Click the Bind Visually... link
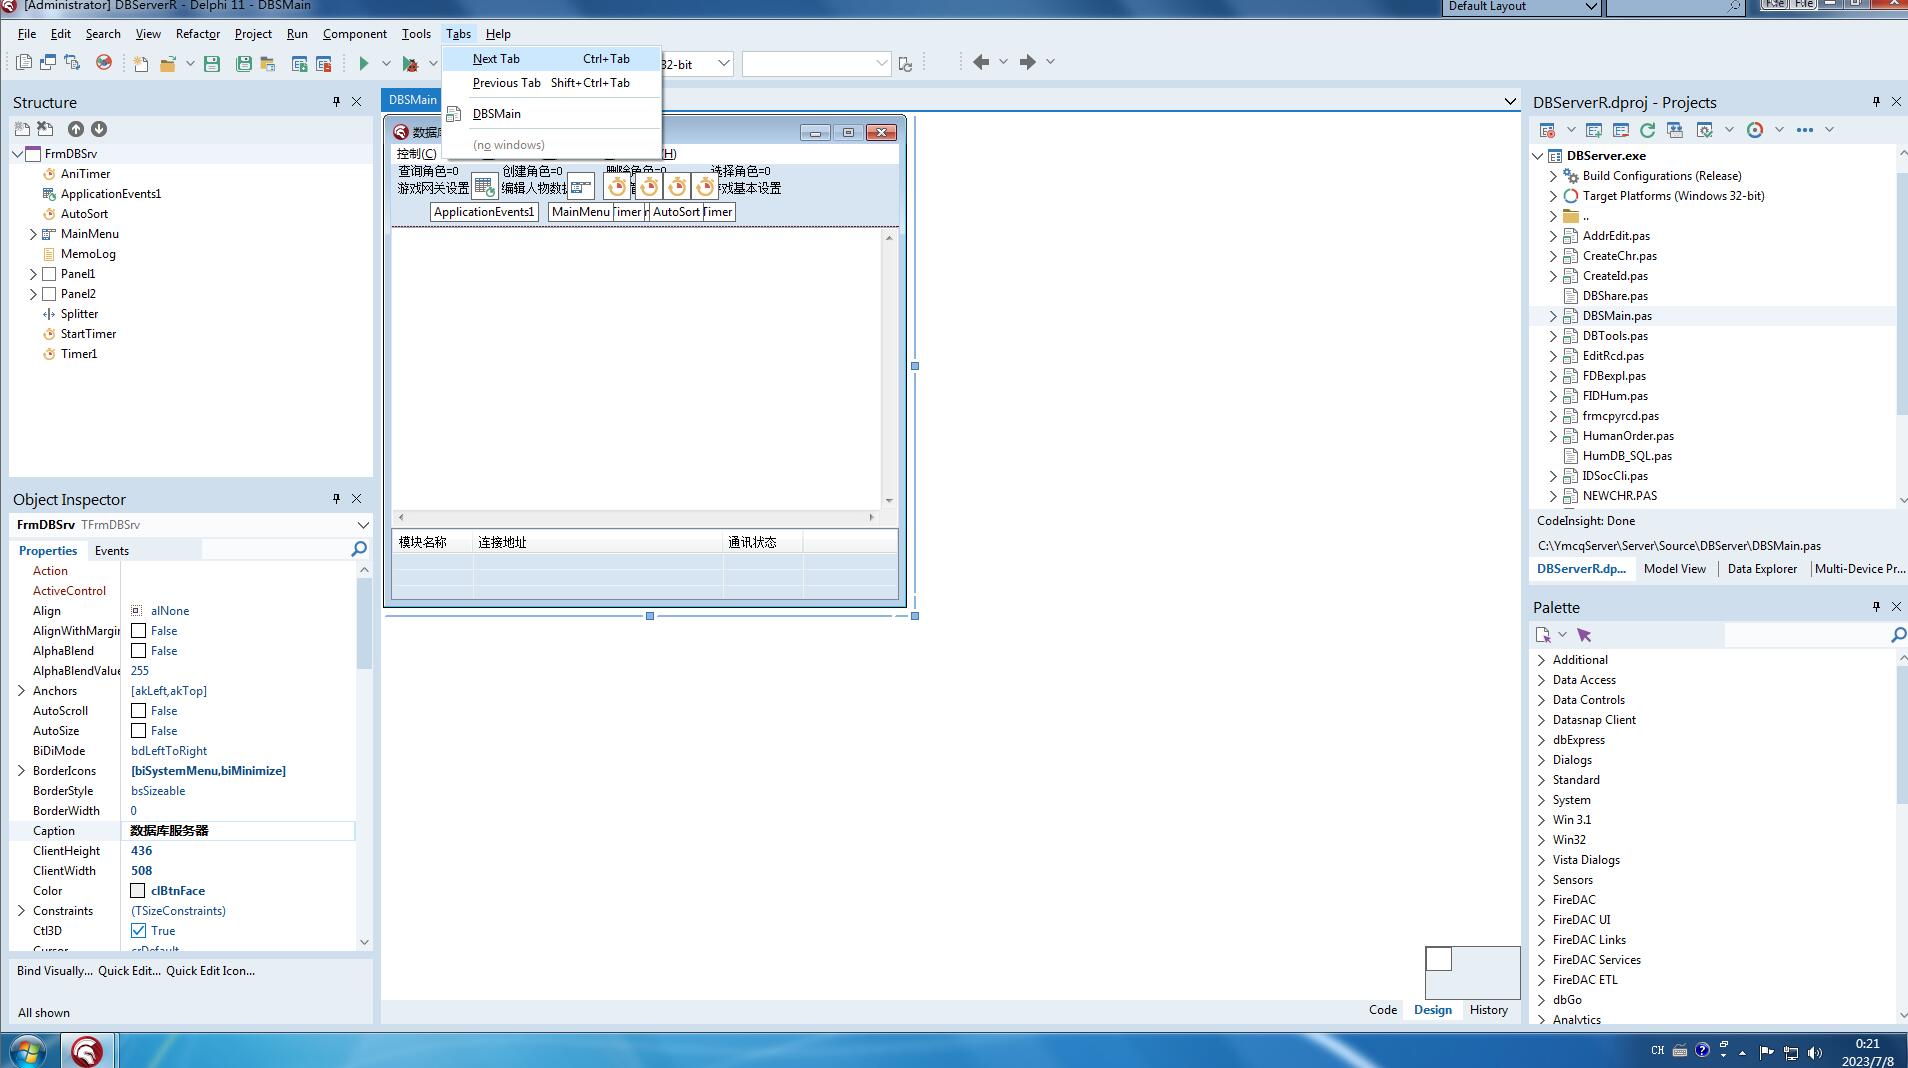The height and width of the screenshot is (1068, 1908). (55, 971)
